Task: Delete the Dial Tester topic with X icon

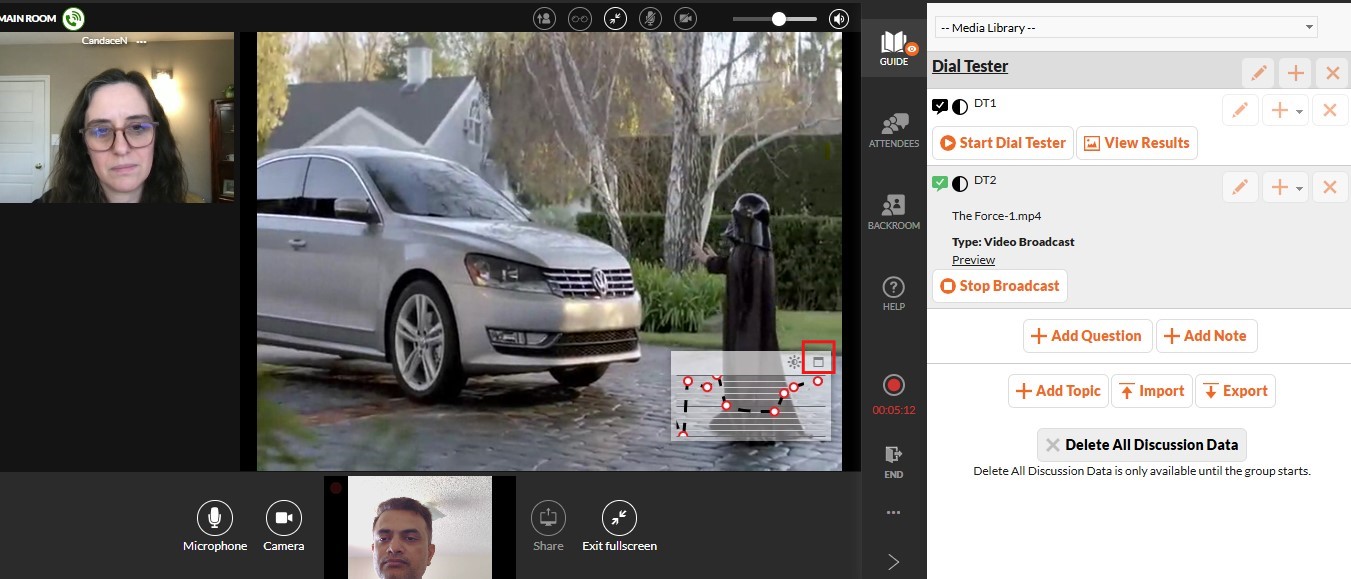Action: (1330, 73)
